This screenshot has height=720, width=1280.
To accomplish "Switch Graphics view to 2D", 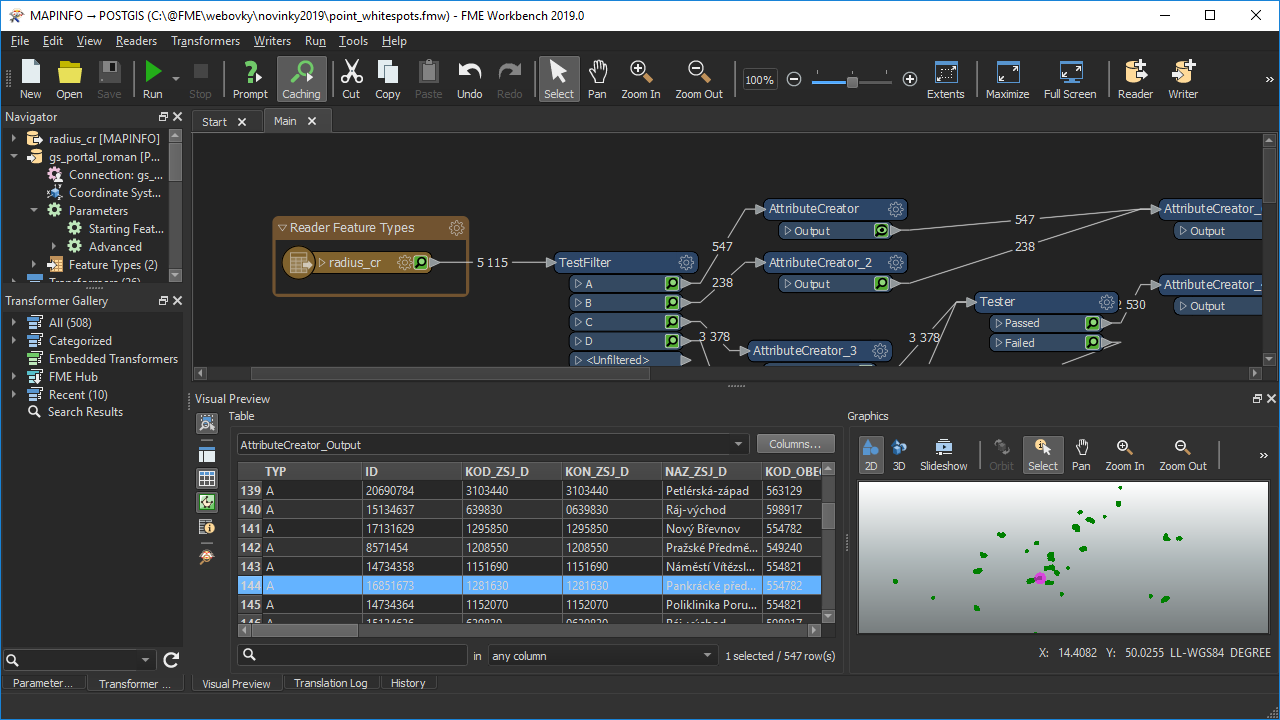I will (870, 454).
